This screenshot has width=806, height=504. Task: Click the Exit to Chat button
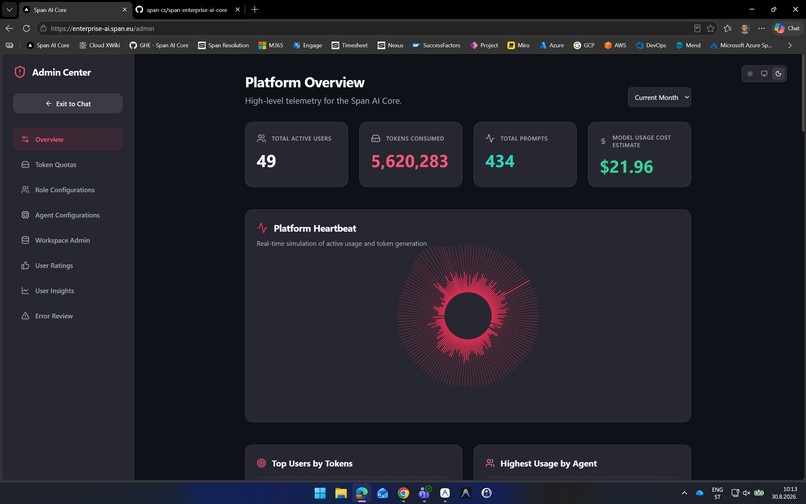(68, 103)
